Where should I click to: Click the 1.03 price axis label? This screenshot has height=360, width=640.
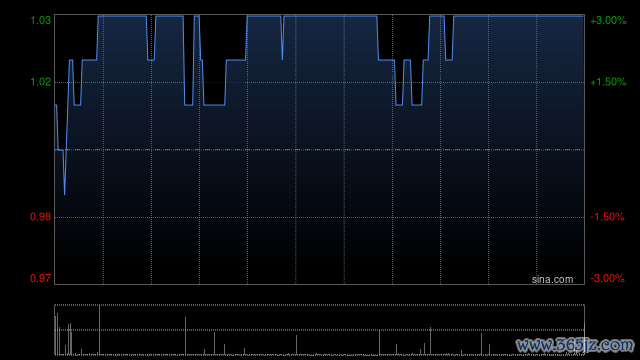click(41, 20)
